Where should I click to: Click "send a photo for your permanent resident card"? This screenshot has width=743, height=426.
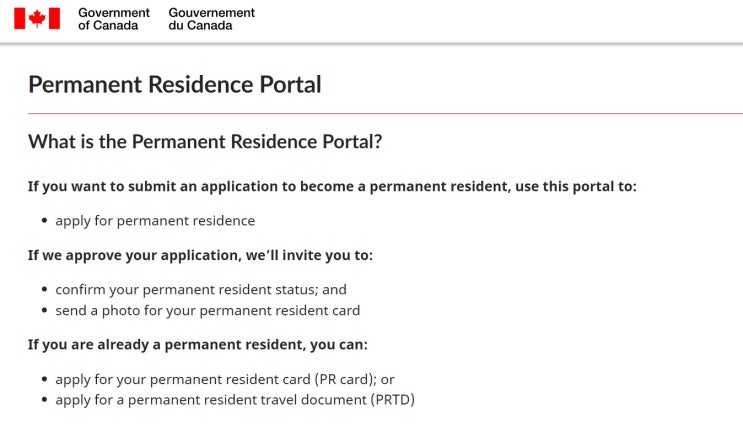point(207,310)
